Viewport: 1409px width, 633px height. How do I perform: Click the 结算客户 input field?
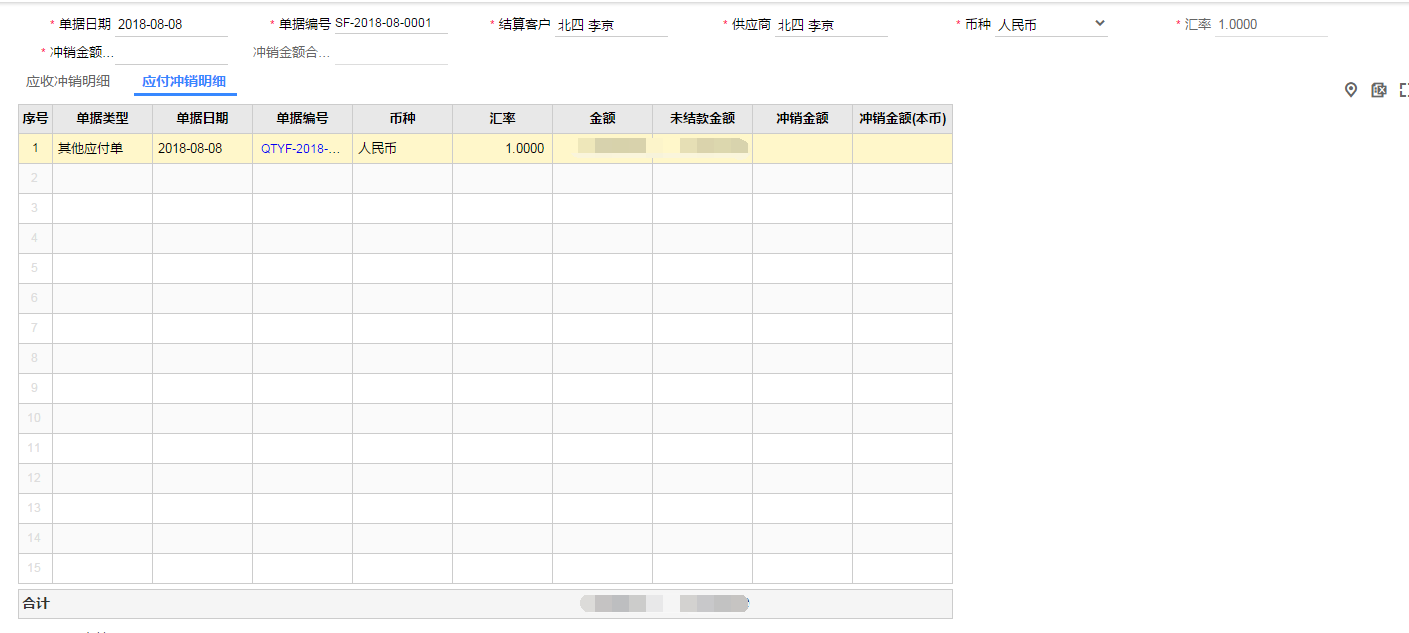(x=610, y=25)
